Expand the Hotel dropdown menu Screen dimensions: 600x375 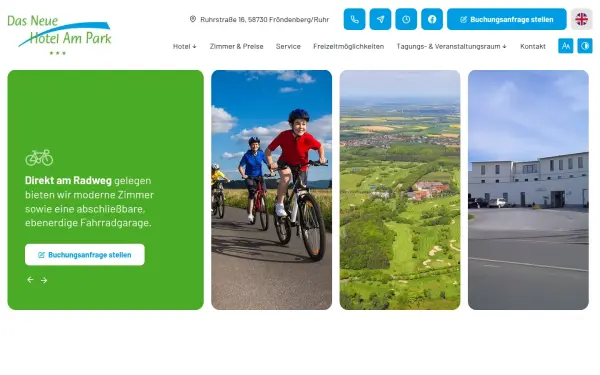[x=184, y=46]
